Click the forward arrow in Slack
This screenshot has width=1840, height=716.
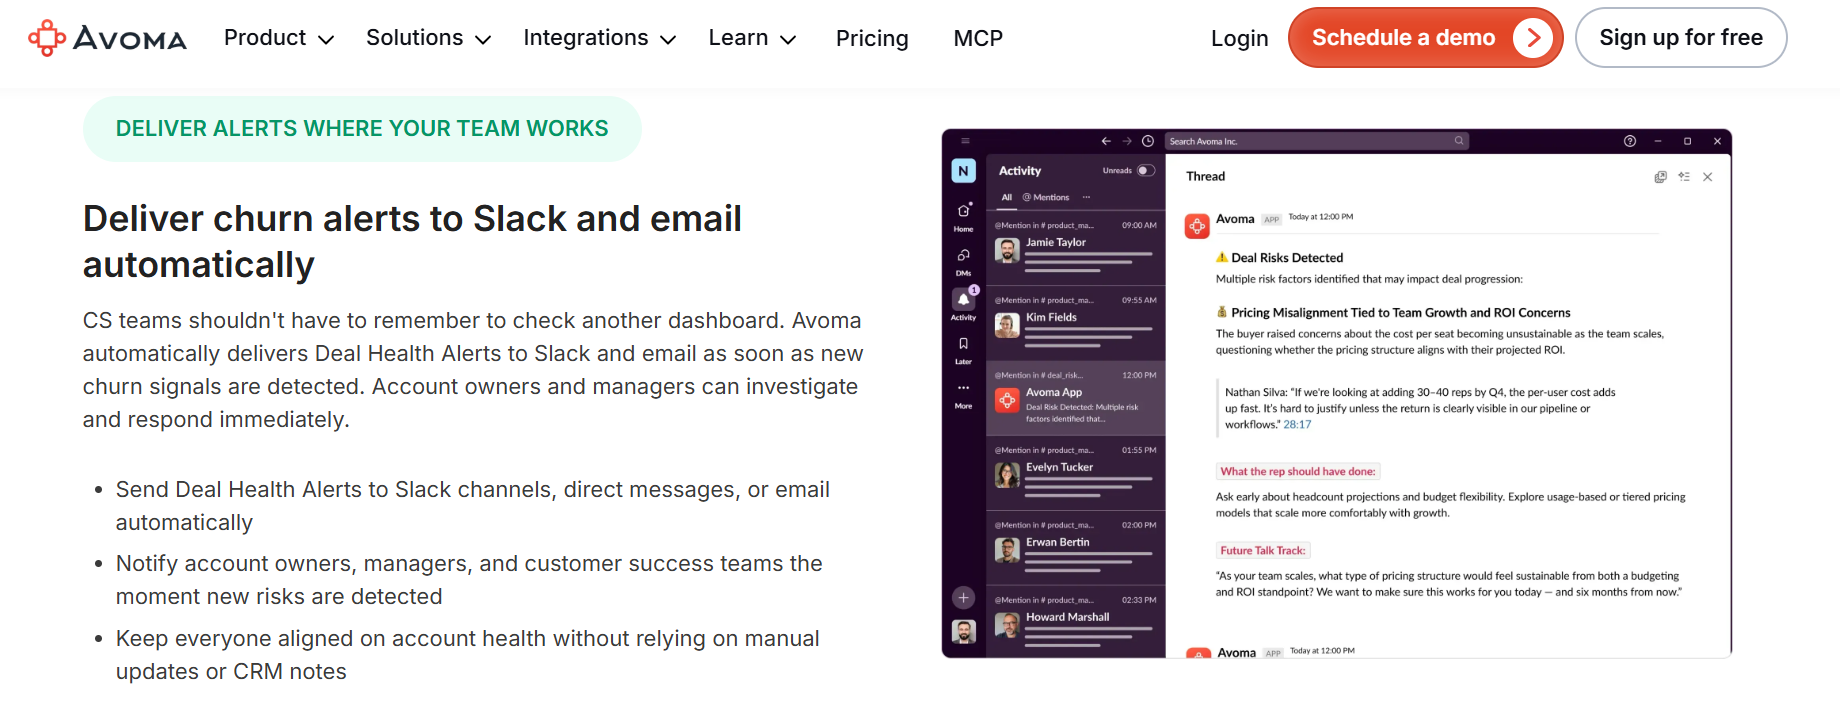click(1127, 141)
